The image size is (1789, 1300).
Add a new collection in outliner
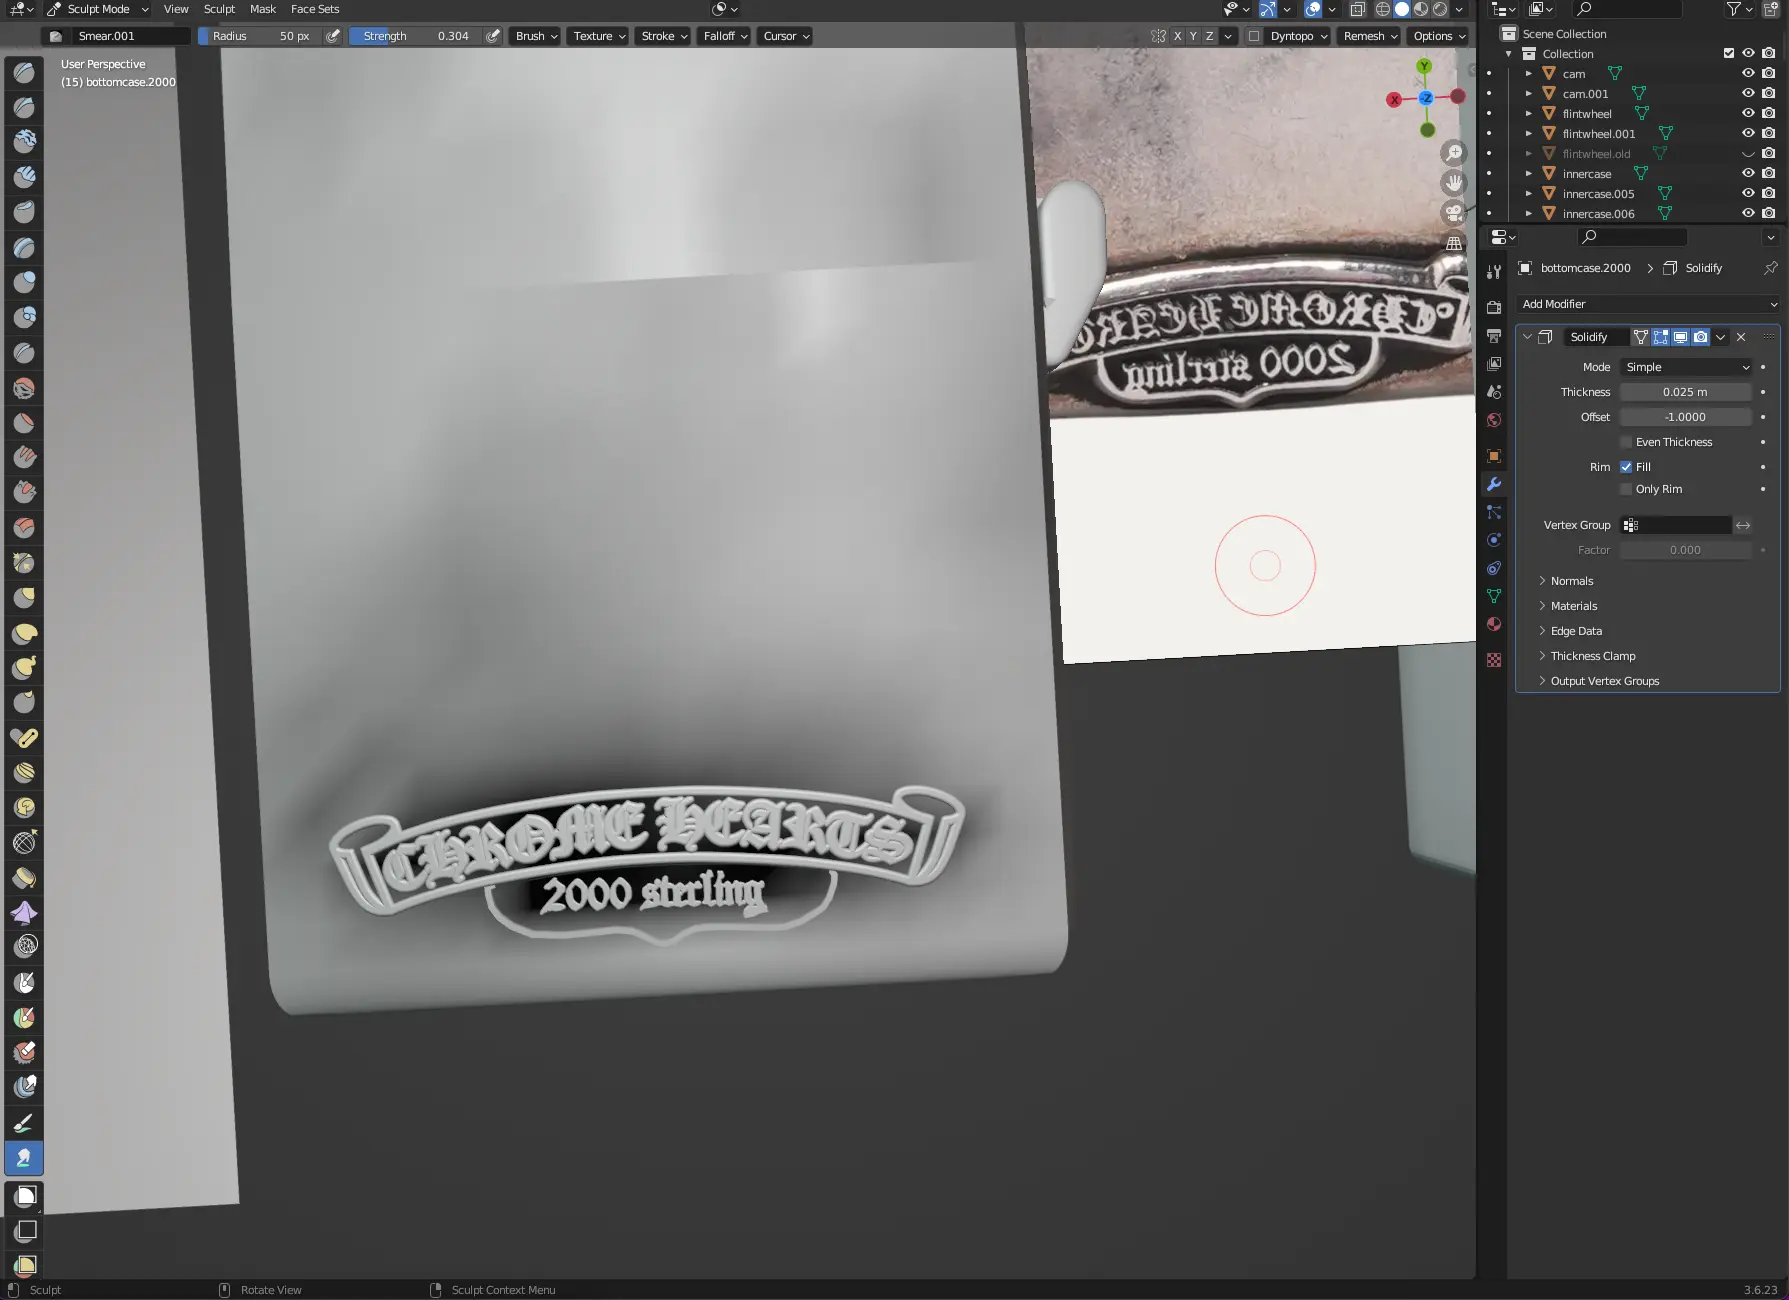(1771, 9)
